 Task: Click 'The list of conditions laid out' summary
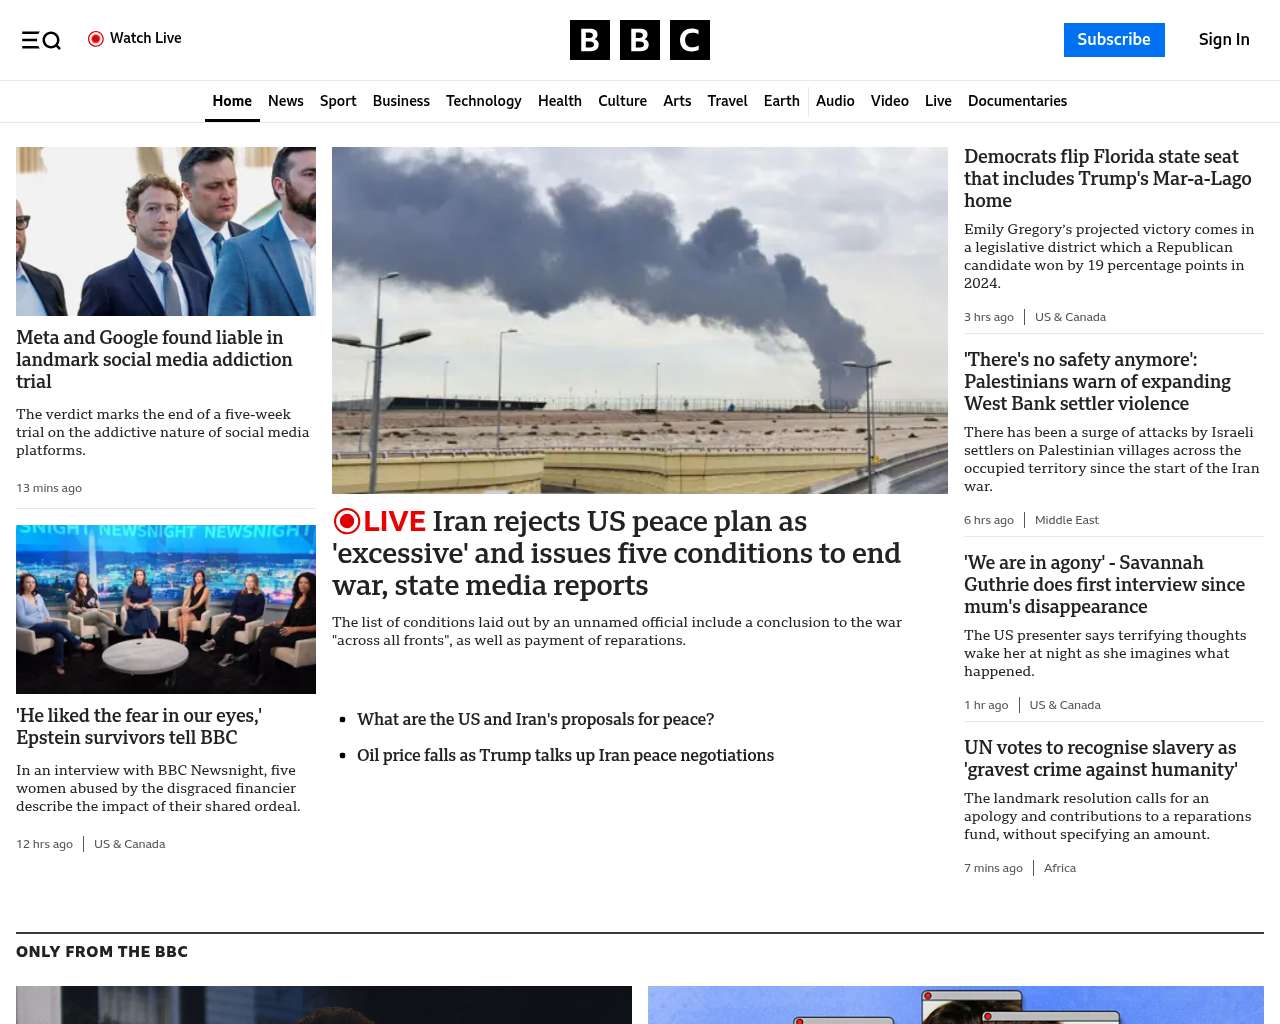(617, 631)
